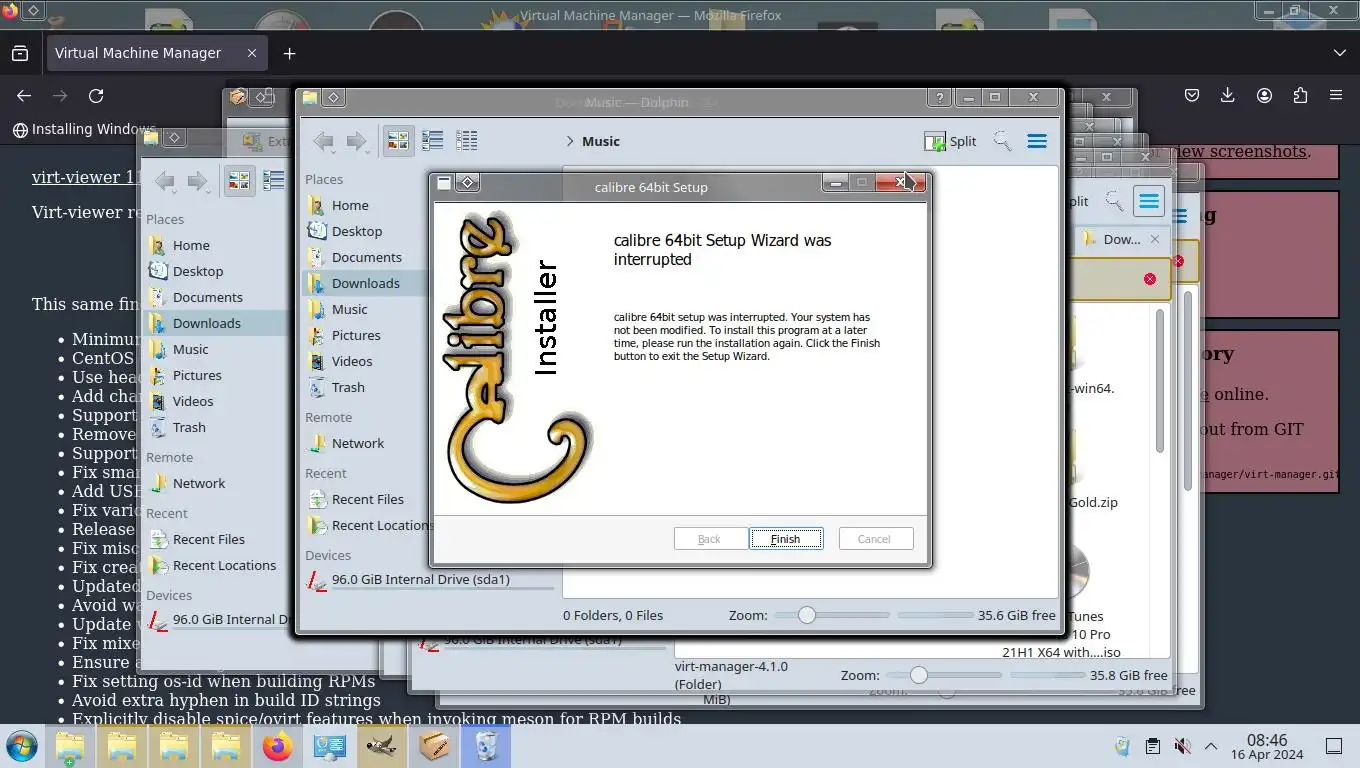Select the Virtual Machine Manager Firefox tab
This screenshot has width=1360, height=768.
pyautogui.click(x=155, y=53)
